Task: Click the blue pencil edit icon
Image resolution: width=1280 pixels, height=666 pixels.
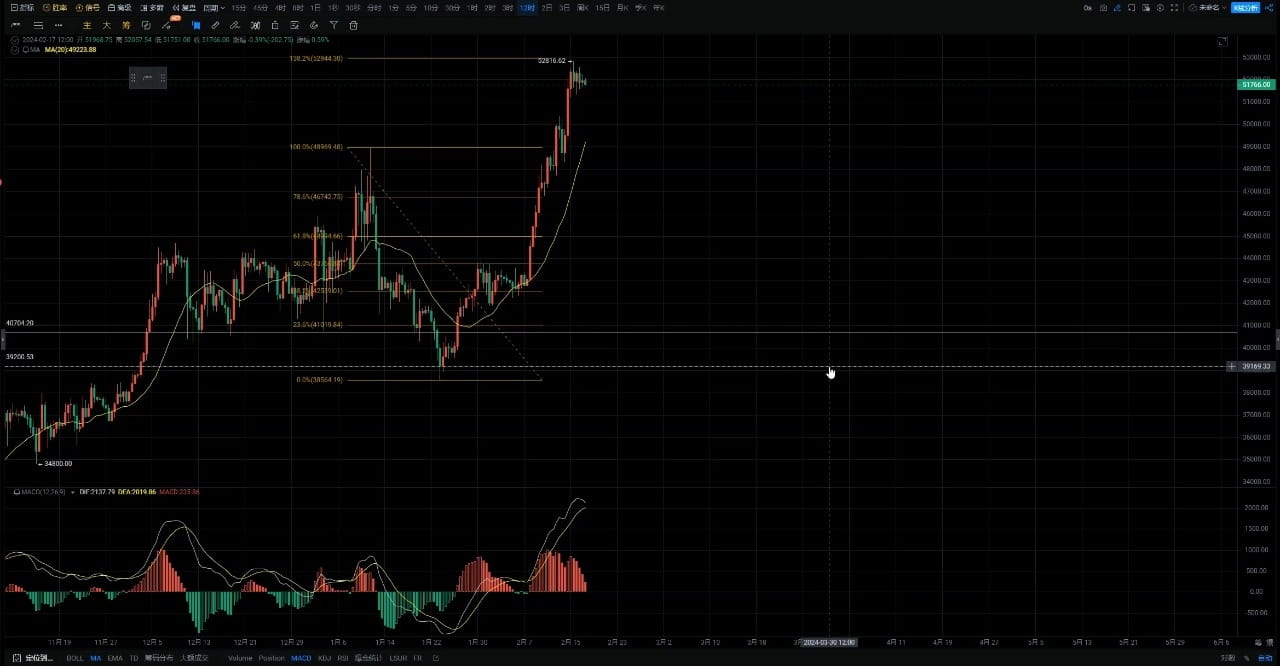Action: click(x=1117, y=8)
